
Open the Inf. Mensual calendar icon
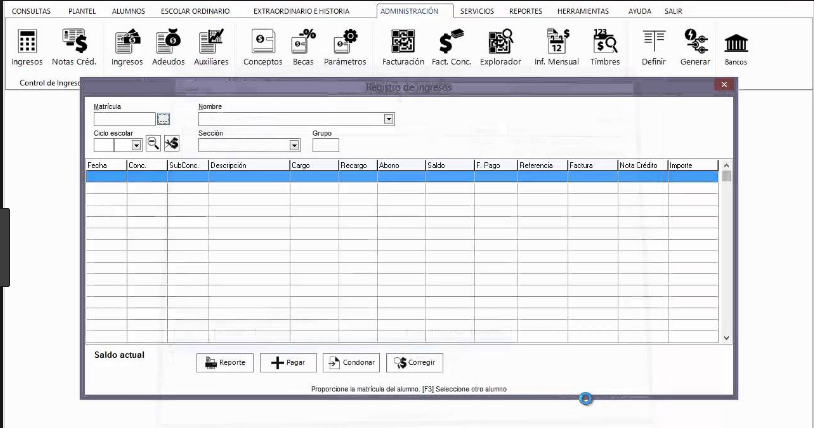(557, 47)
